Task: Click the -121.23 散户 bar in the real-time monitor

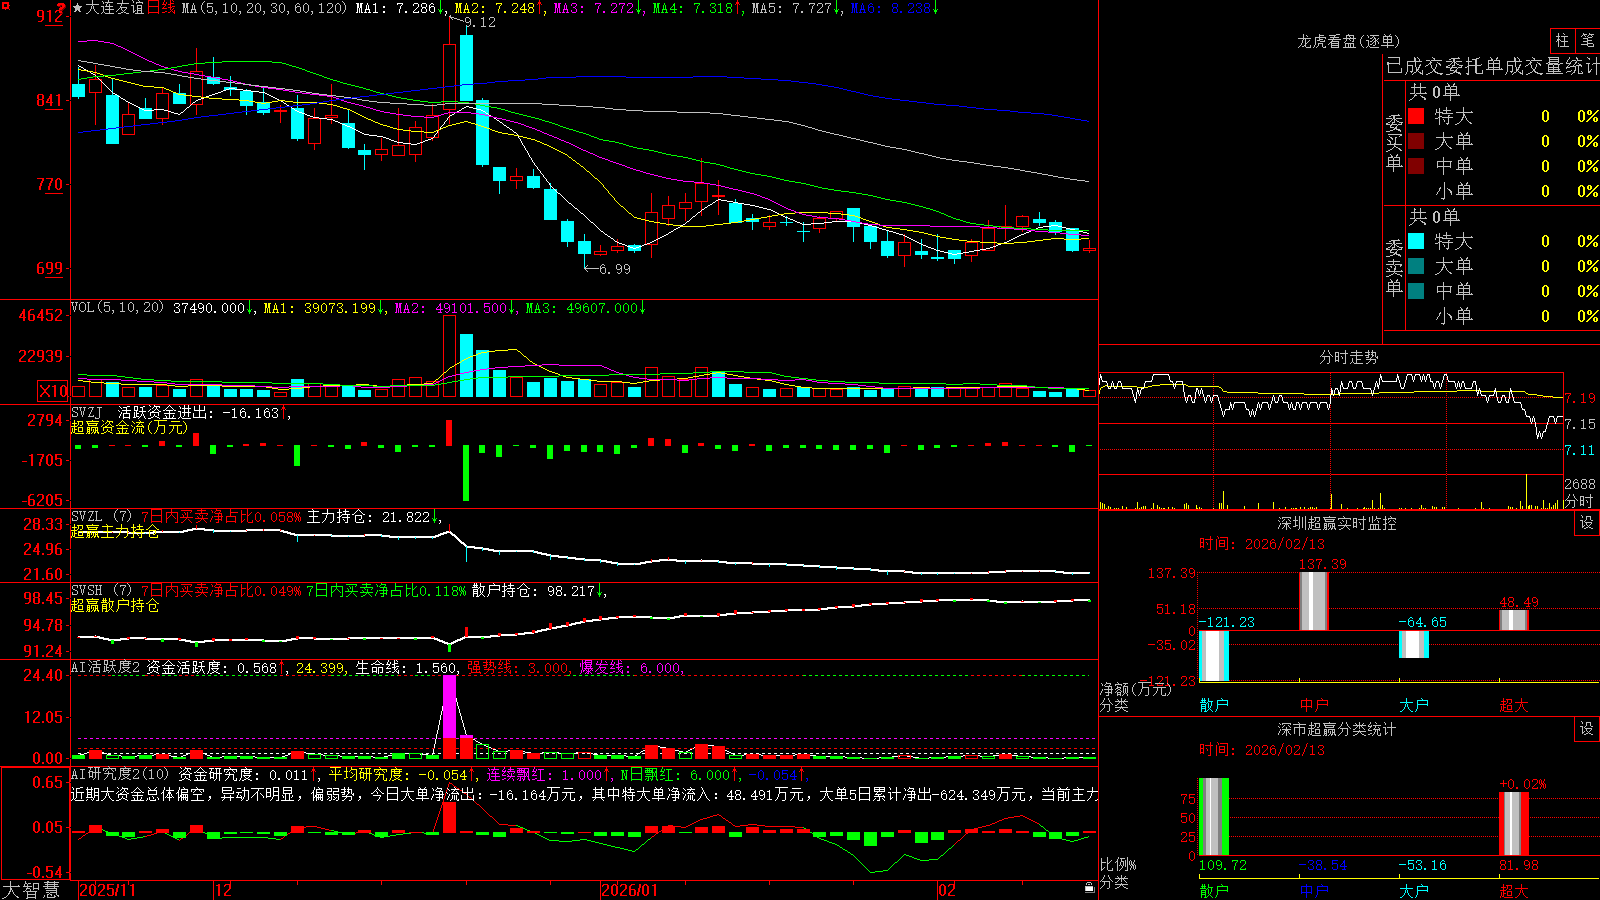Action: point(1213,656)
